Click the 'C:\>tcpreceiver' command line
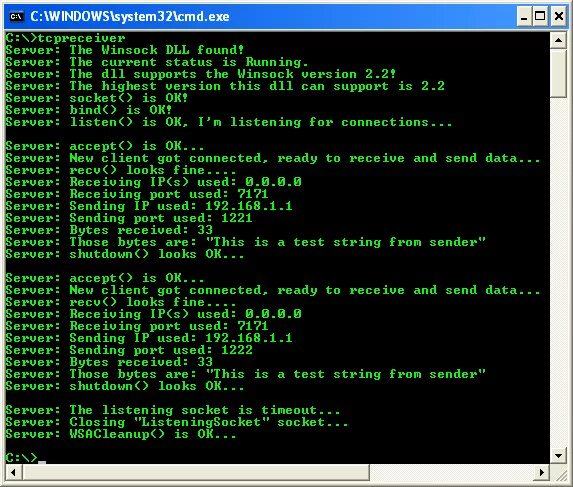The image size is (573, 487). point(65,38)
